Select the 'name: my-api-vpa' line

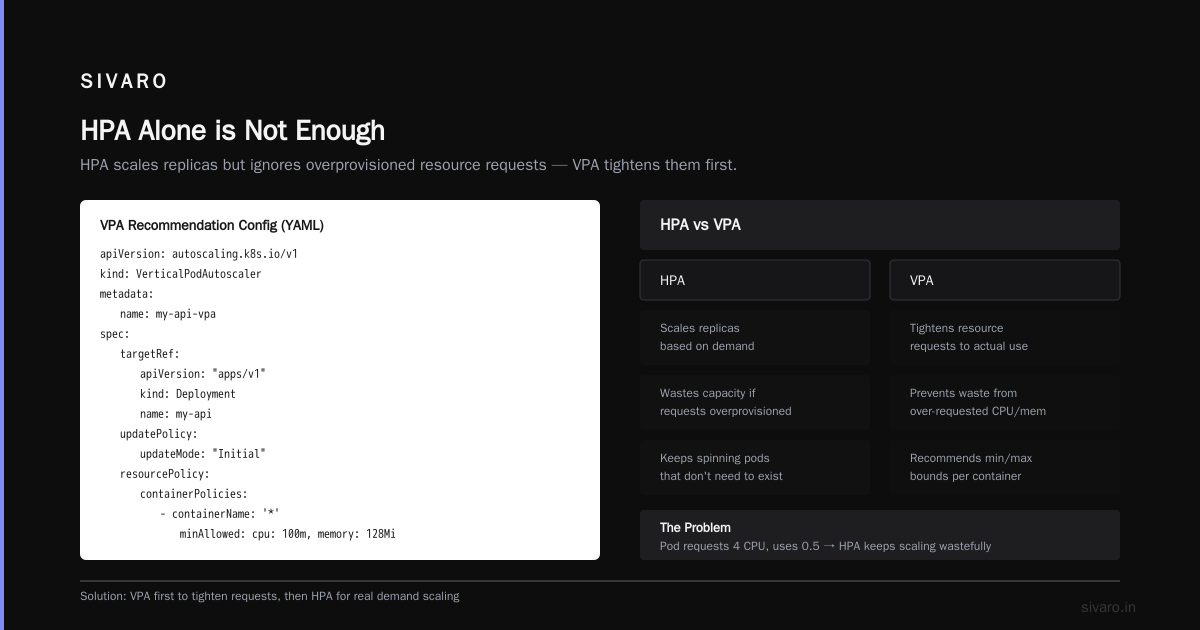(x=168, y=314)
